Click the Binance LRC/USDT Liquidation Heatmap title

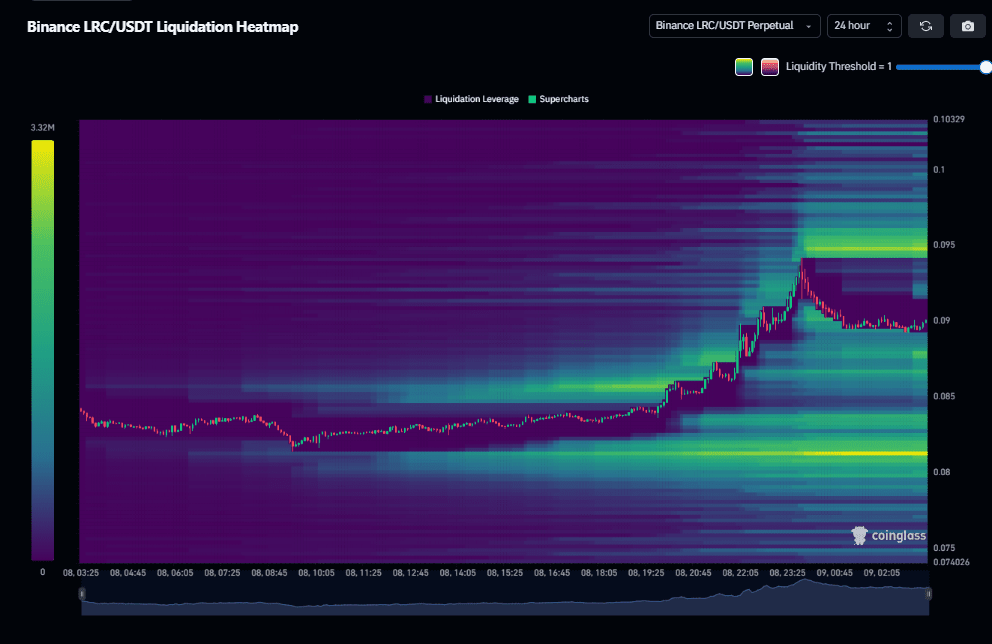tap(162, 27)
